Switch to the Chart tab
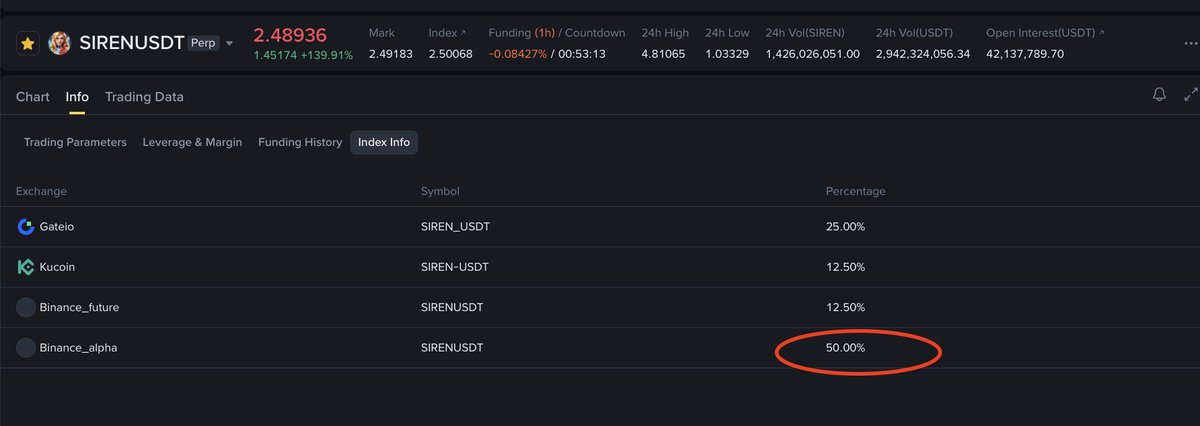This screenshot has height=426, width=1200. click(x=32, y=97)
